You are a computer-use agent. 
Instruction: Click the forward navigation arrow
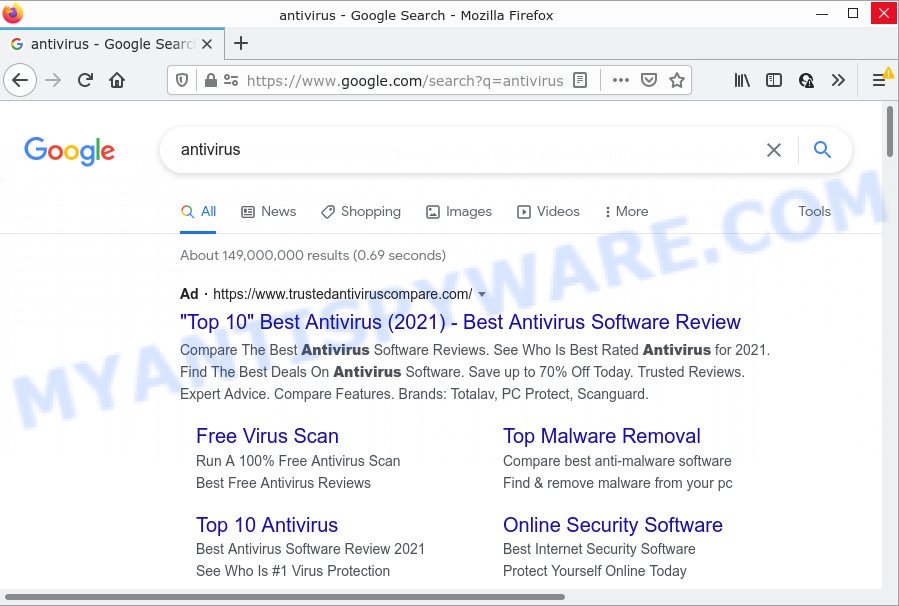(53, 80)
